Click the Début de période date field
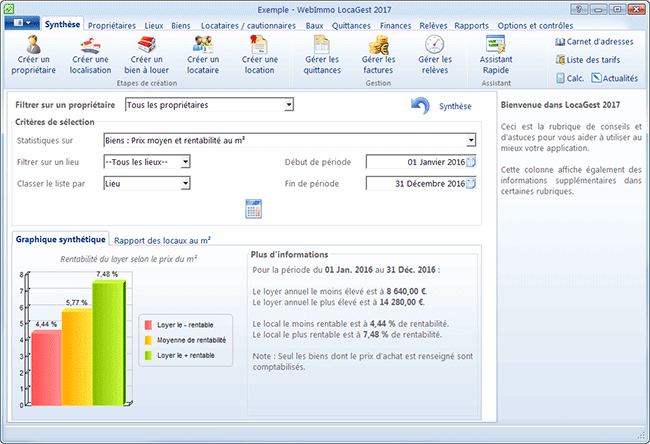Image resolution: width=650 pixels, height=444 pixels. (x=415, y=161)
